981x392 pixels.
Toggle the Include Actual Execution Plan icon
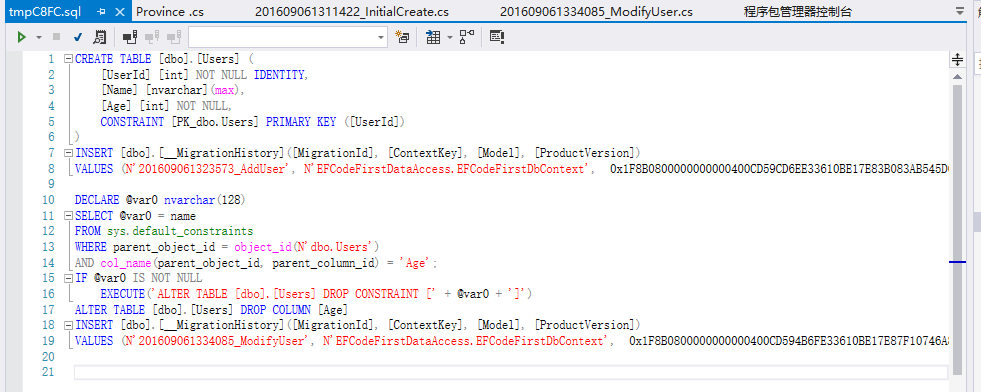467,38
